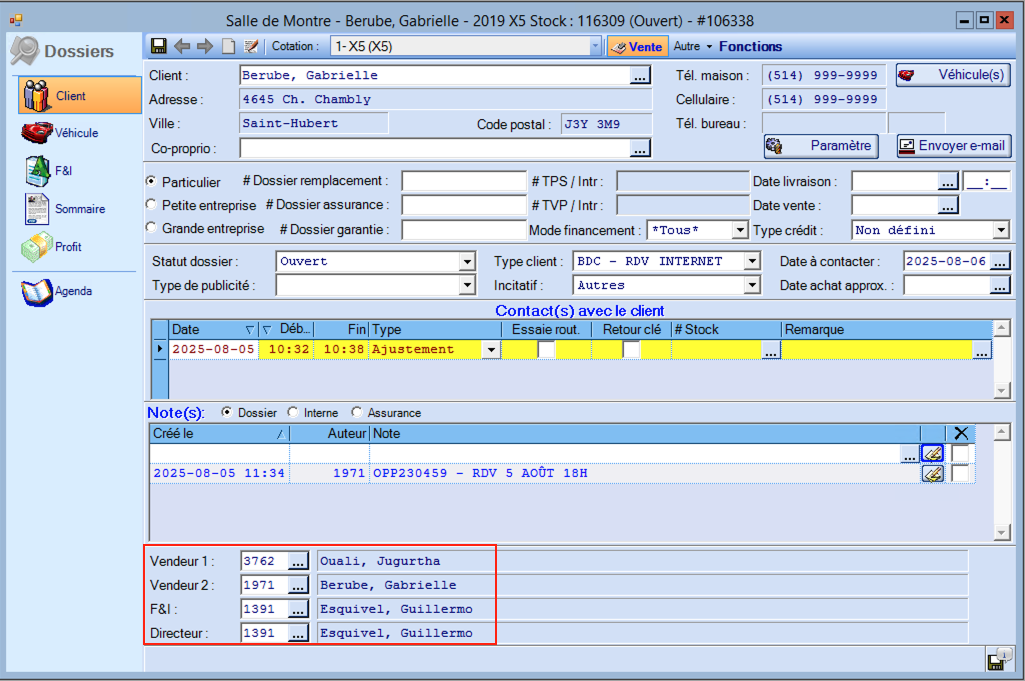Open the Type crédit dropdown

(1001, 230)
